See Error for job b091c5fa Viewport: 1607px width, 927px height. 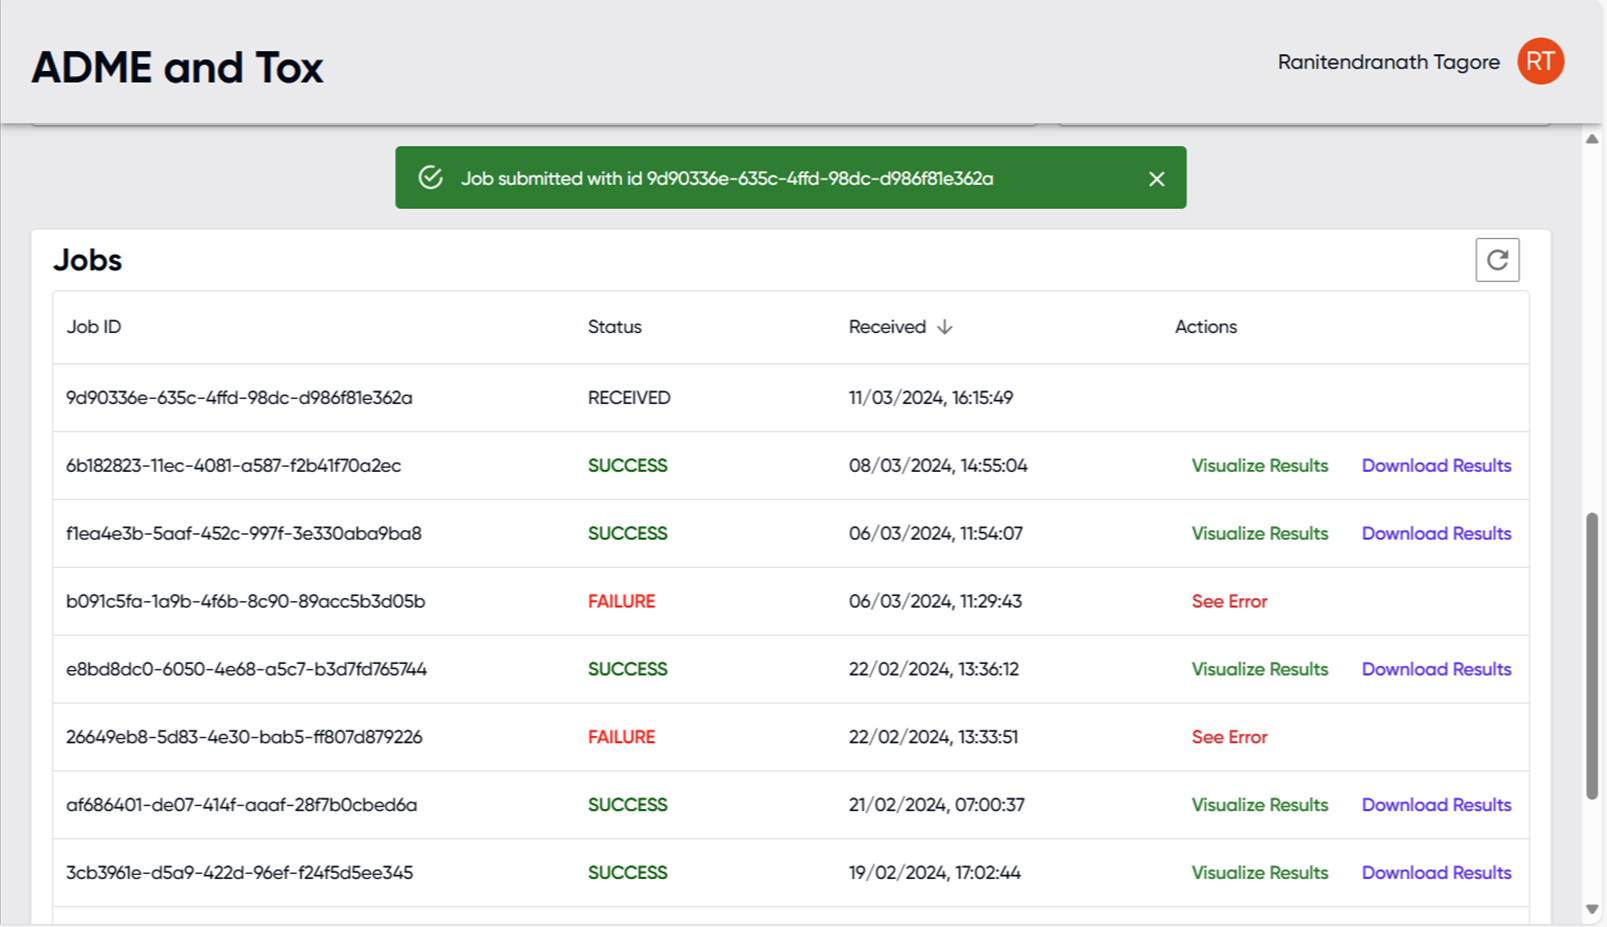tap(1229, 602)
